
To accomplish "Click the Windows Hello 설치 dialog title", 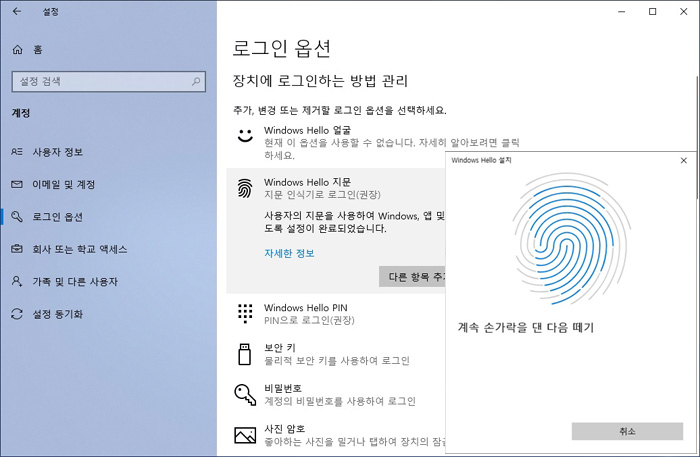I will (x=481, y=160).
